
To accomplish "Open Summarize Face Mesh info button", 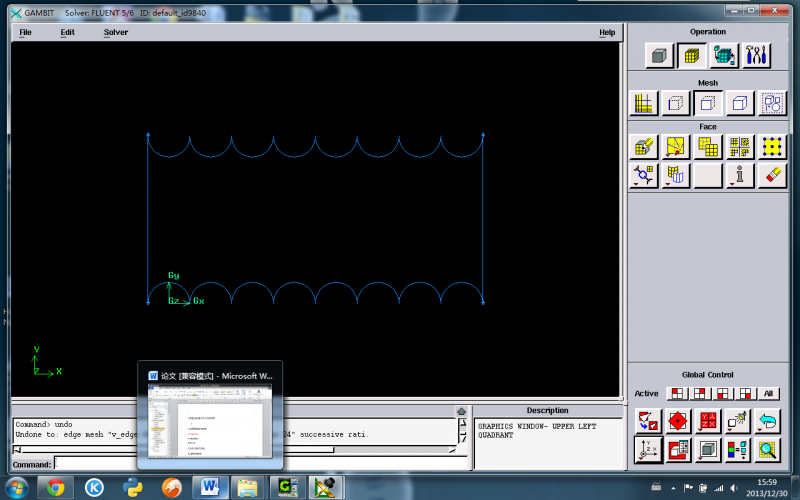I will coord(740,176).
